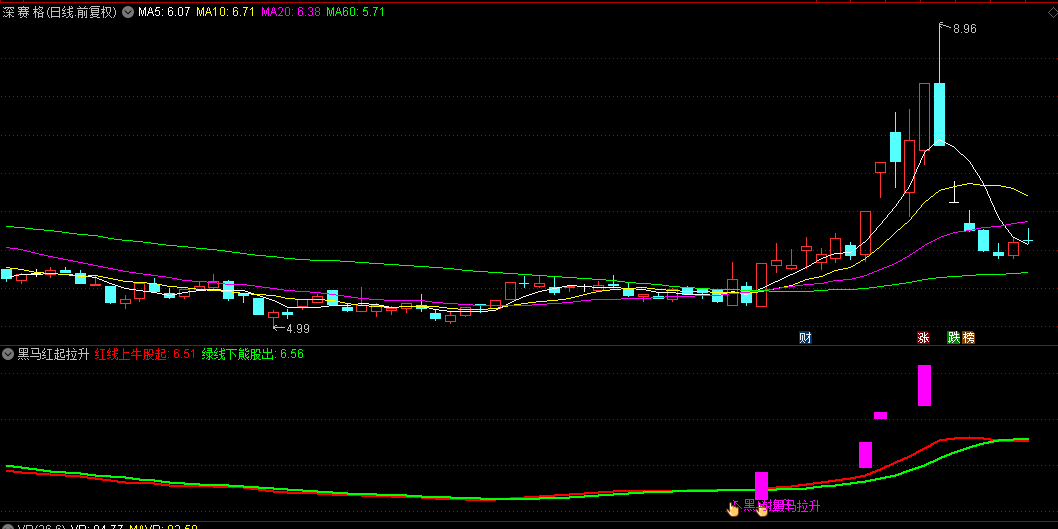The height and width of the screenshot is (529, 1058).
Task: Click the green MA60: 5.71 label
Action: pyautogui.click(x=356, y=12)
